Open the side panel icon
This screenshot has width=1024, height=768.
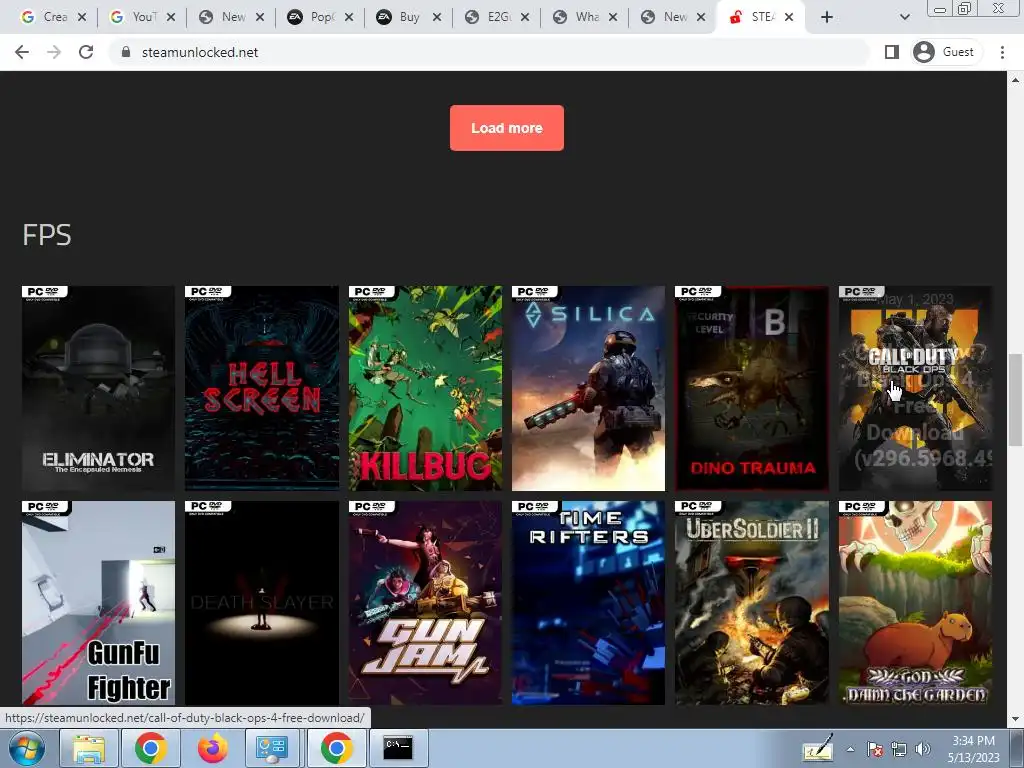(x=891, y=52)
